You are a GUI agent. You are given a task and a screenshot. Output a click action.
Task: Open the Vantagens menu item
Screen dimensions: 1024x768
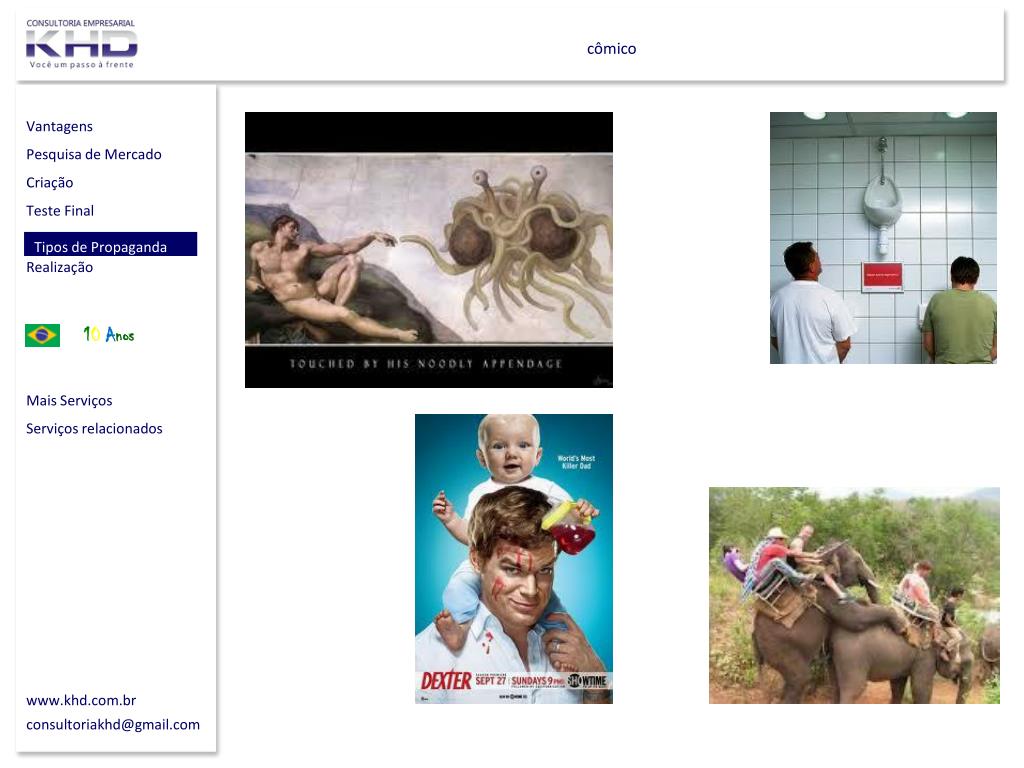59,126
